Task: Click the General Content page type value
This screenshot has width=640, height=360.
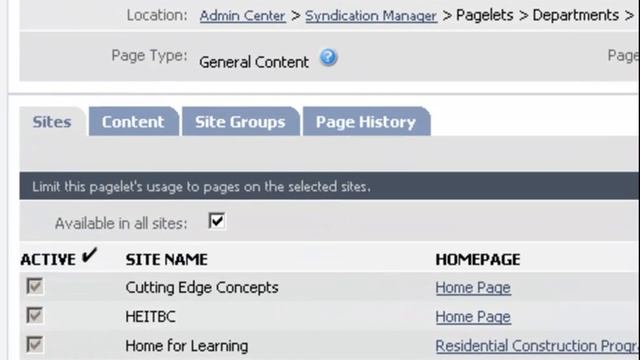Action: [x=254, y=62]
